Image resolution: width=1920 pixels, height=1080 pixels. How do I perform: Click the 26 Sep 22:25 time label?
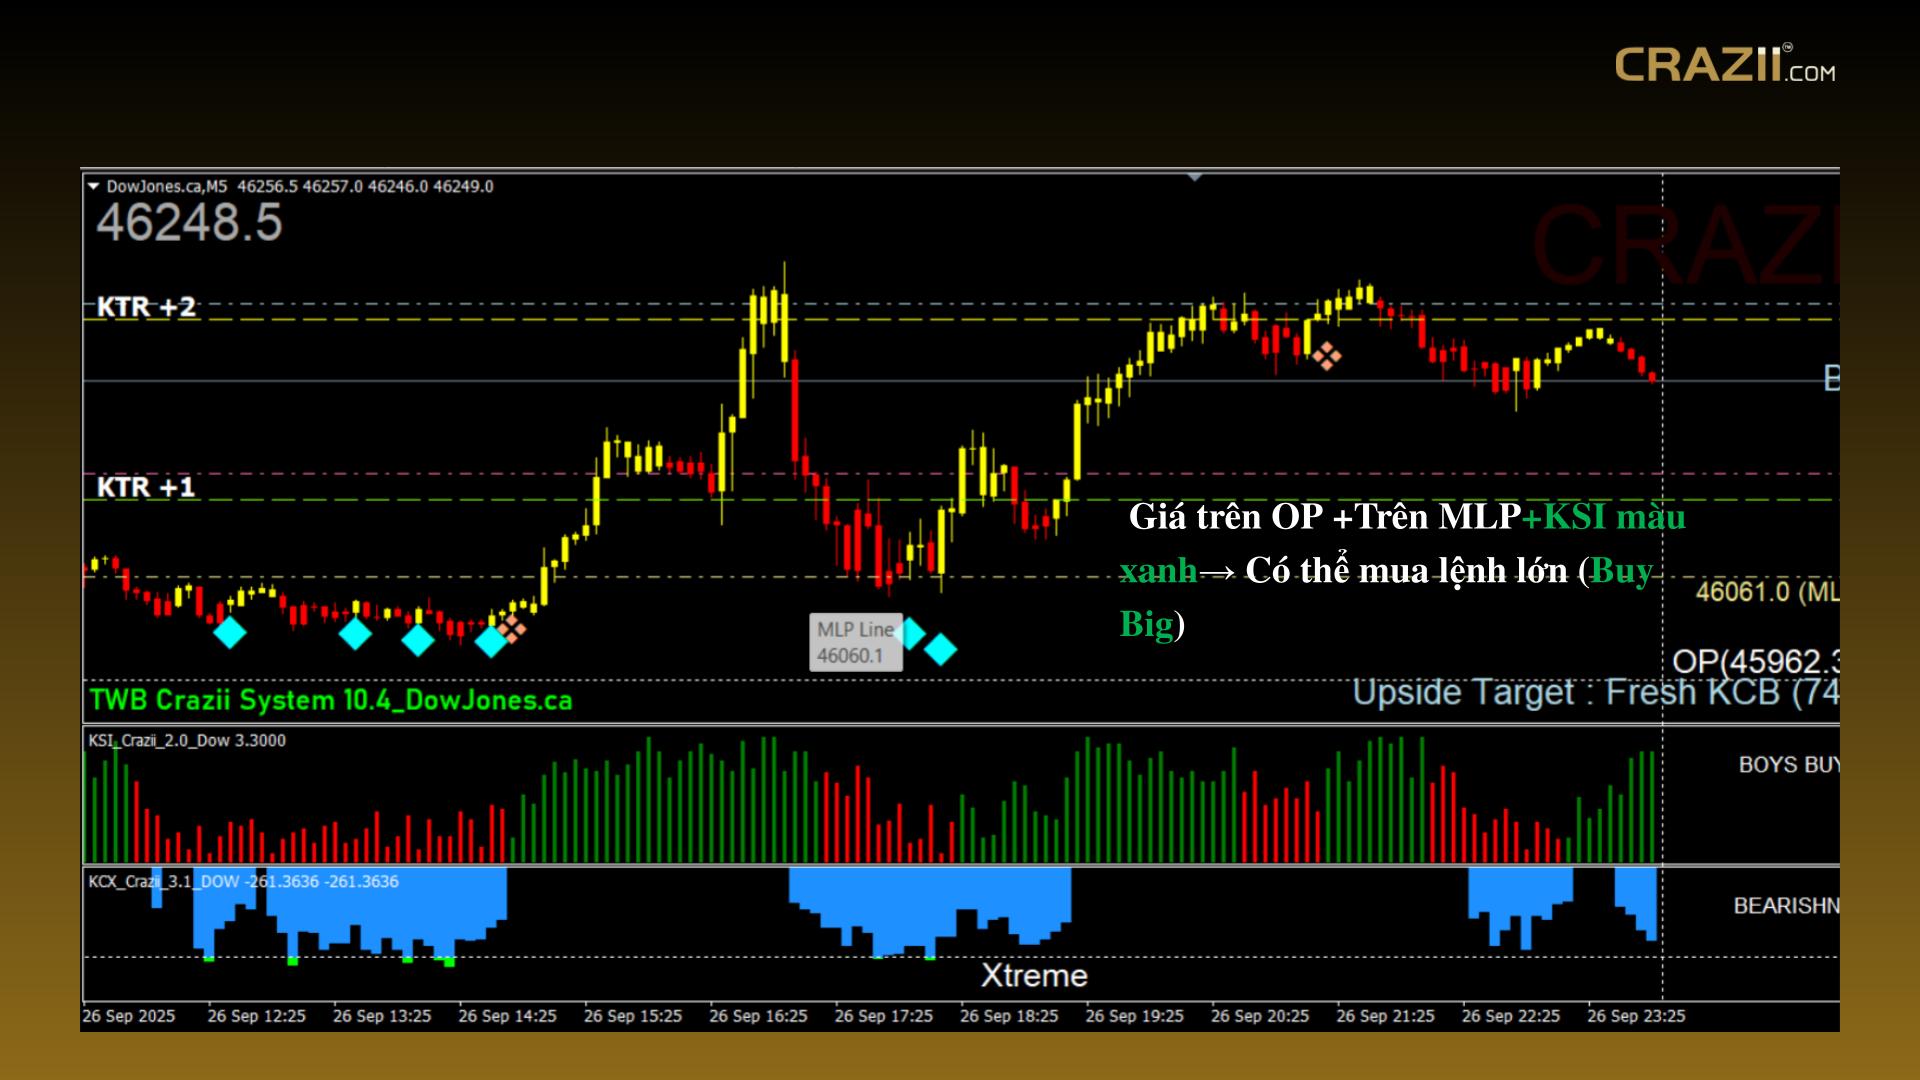pyautogui.click(x=1512, y=1016)
